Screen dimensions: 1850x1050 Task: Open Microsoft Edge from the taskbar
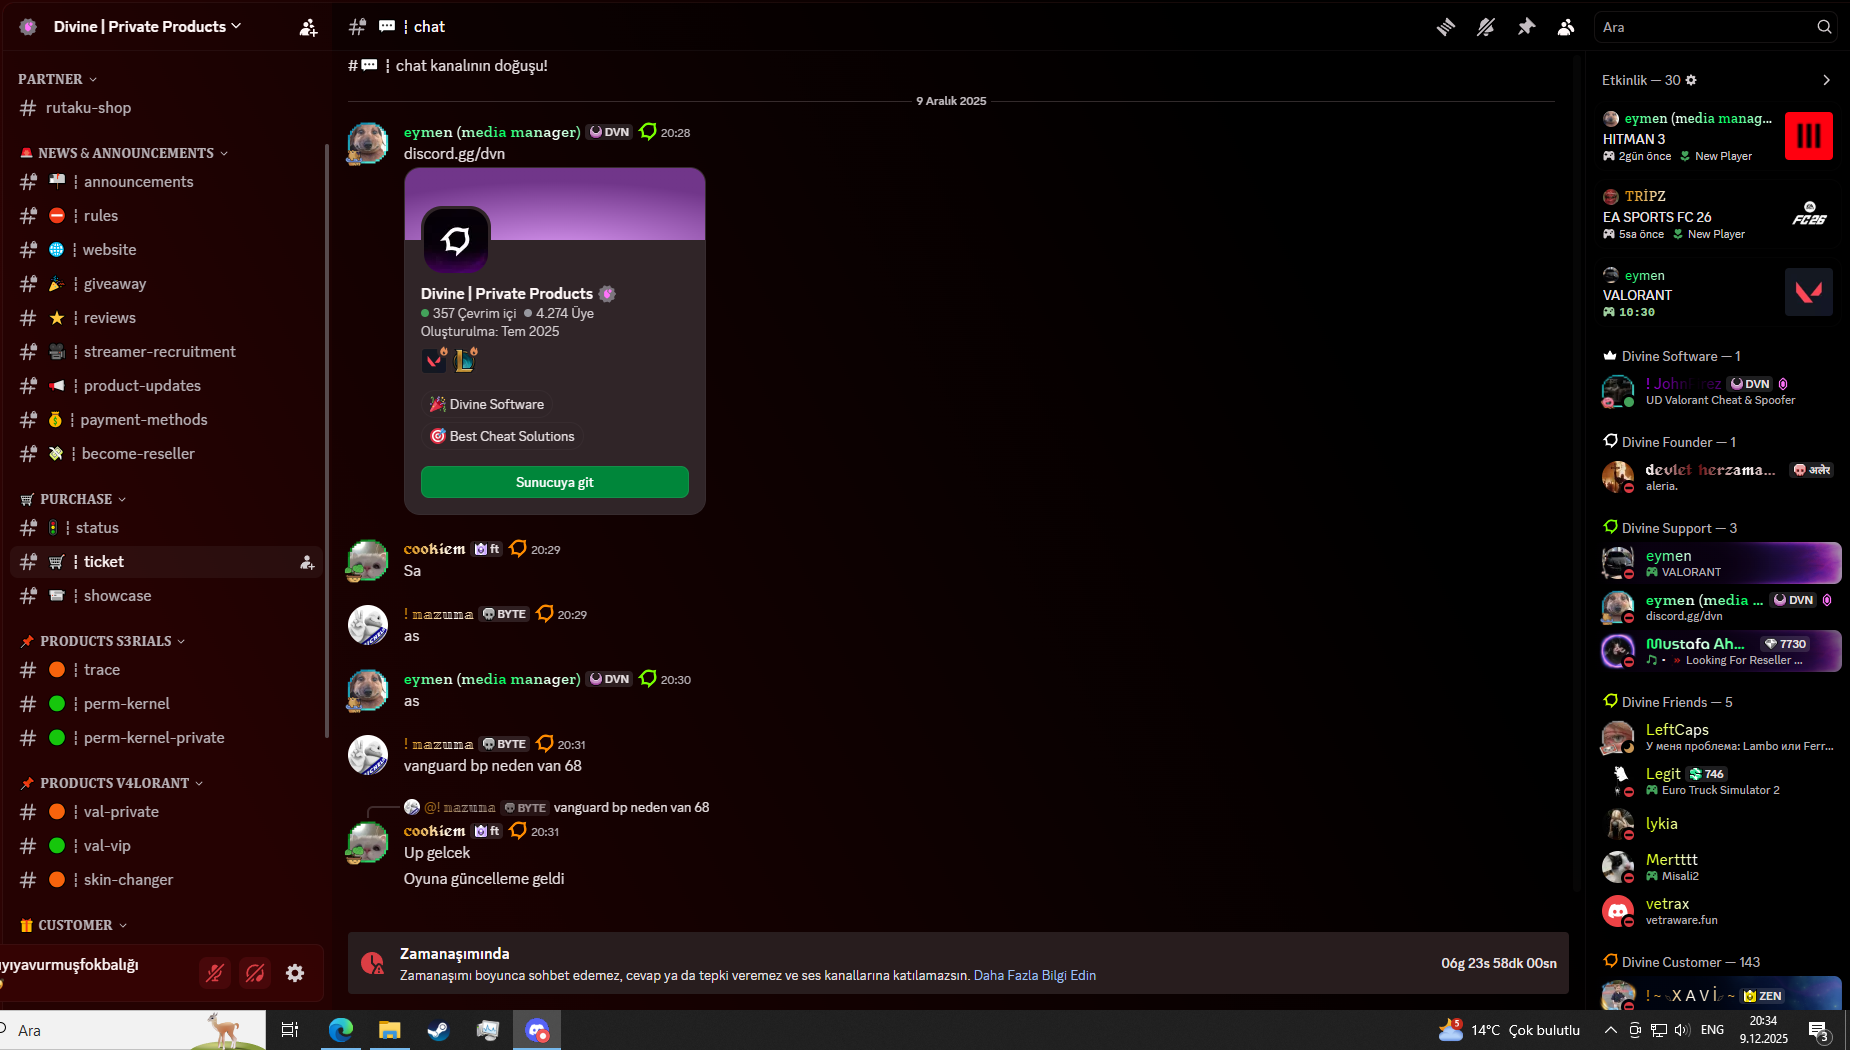pos(340,1030)
